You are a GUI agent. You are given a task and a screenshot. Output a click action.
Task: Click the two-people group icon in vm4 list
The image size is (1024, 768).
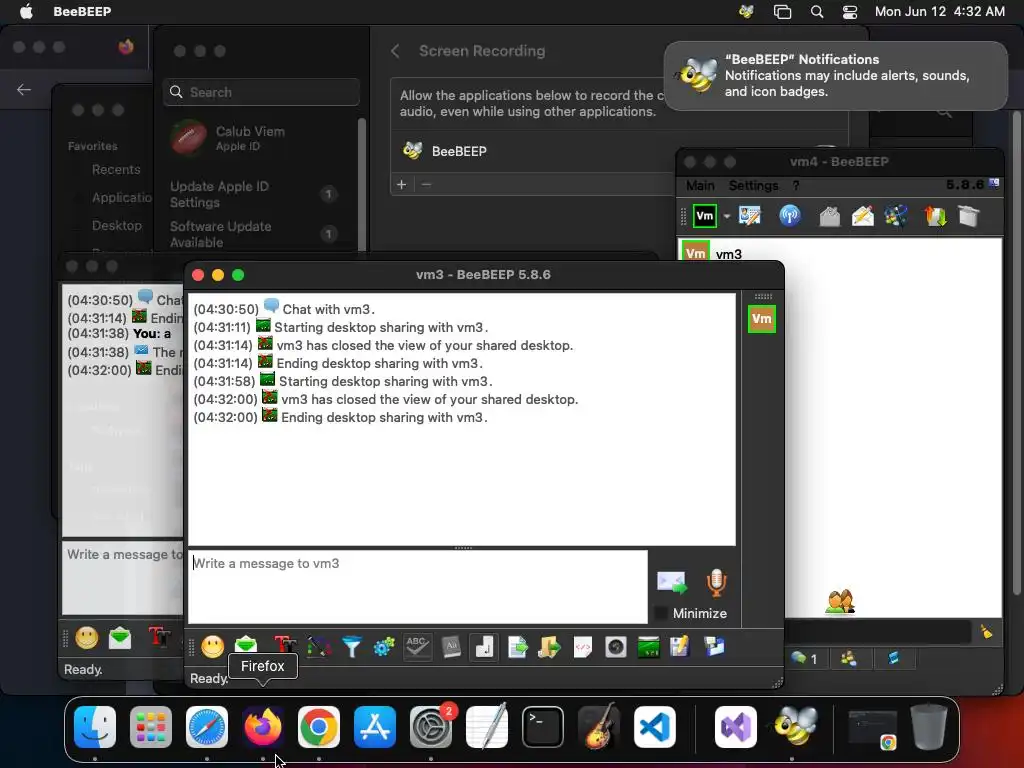[840, 601]
